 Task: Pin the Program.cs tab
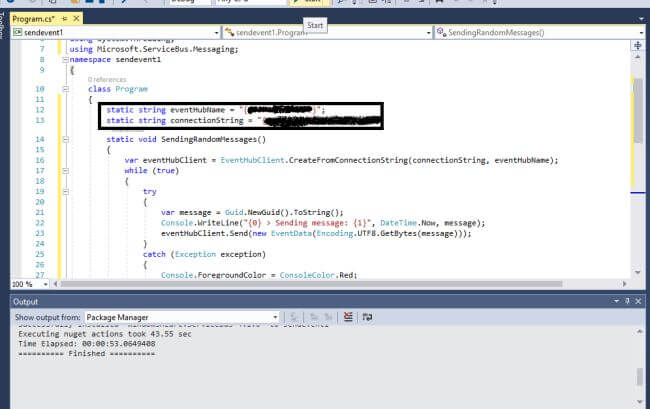[64, 19]
